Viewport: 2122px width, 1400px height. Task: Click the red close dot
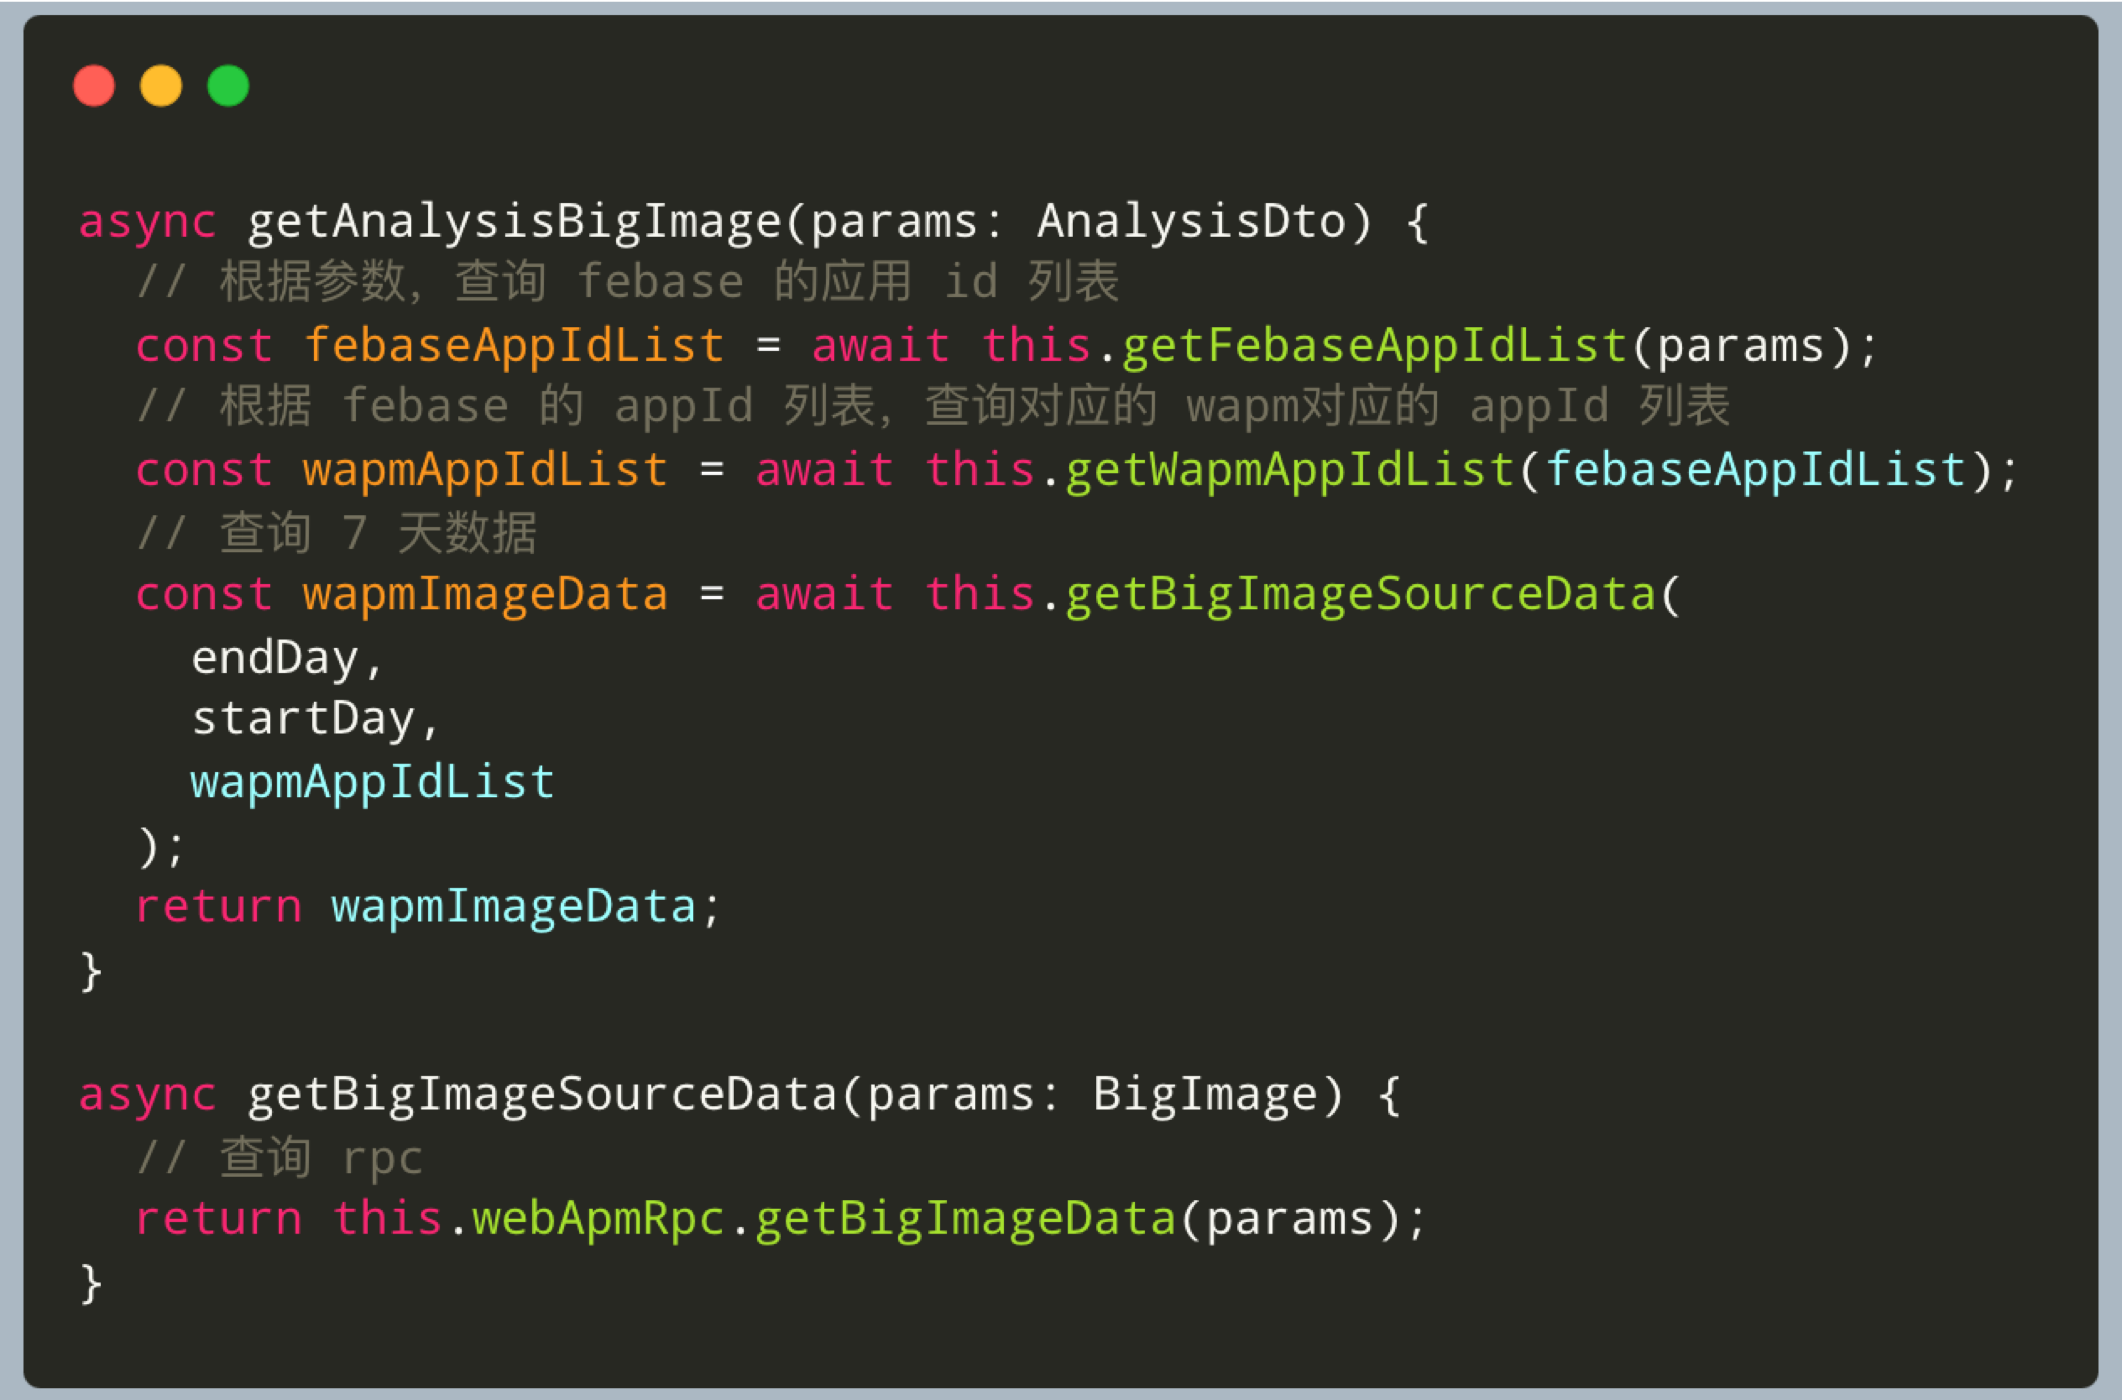[x=94, y=85]
